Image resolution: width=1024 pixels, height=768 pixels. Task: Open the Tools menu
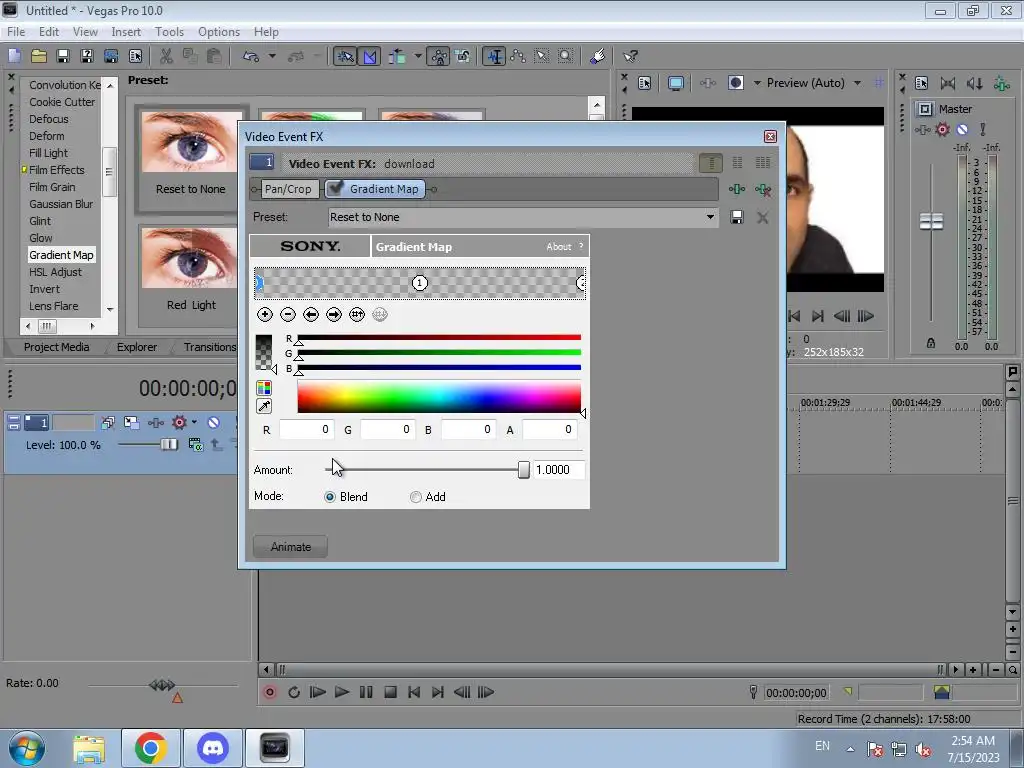click(169, 31)
